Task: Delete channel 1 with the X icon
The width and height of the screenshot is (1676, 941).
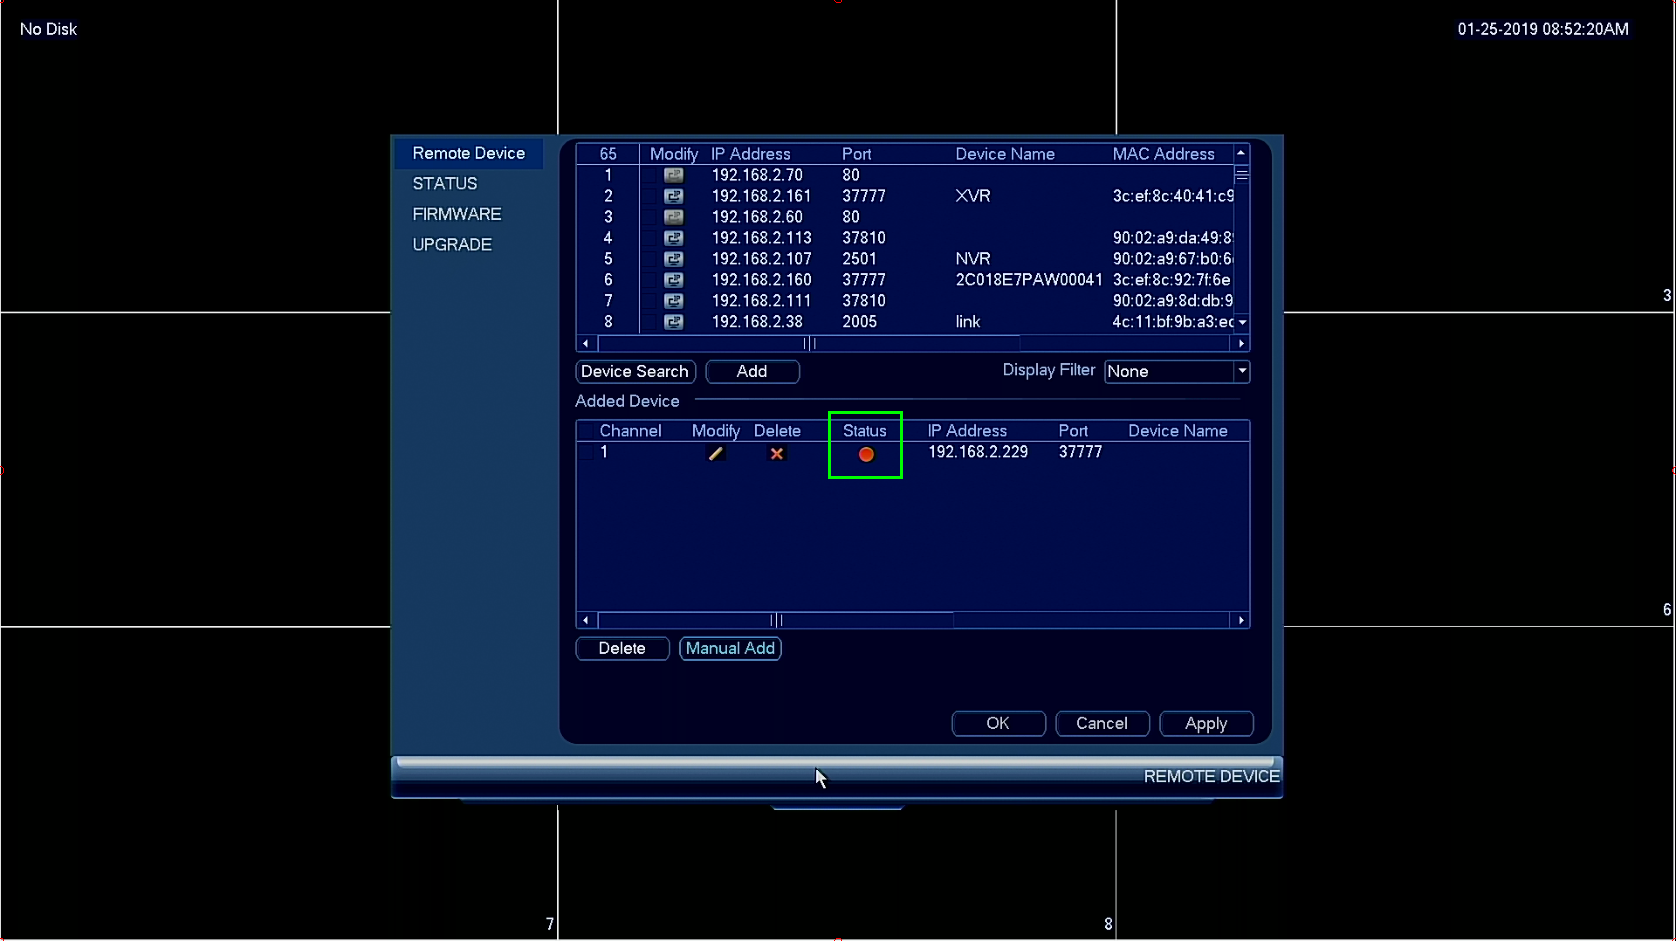Action: pyautogui.click(x=777, y=453)
